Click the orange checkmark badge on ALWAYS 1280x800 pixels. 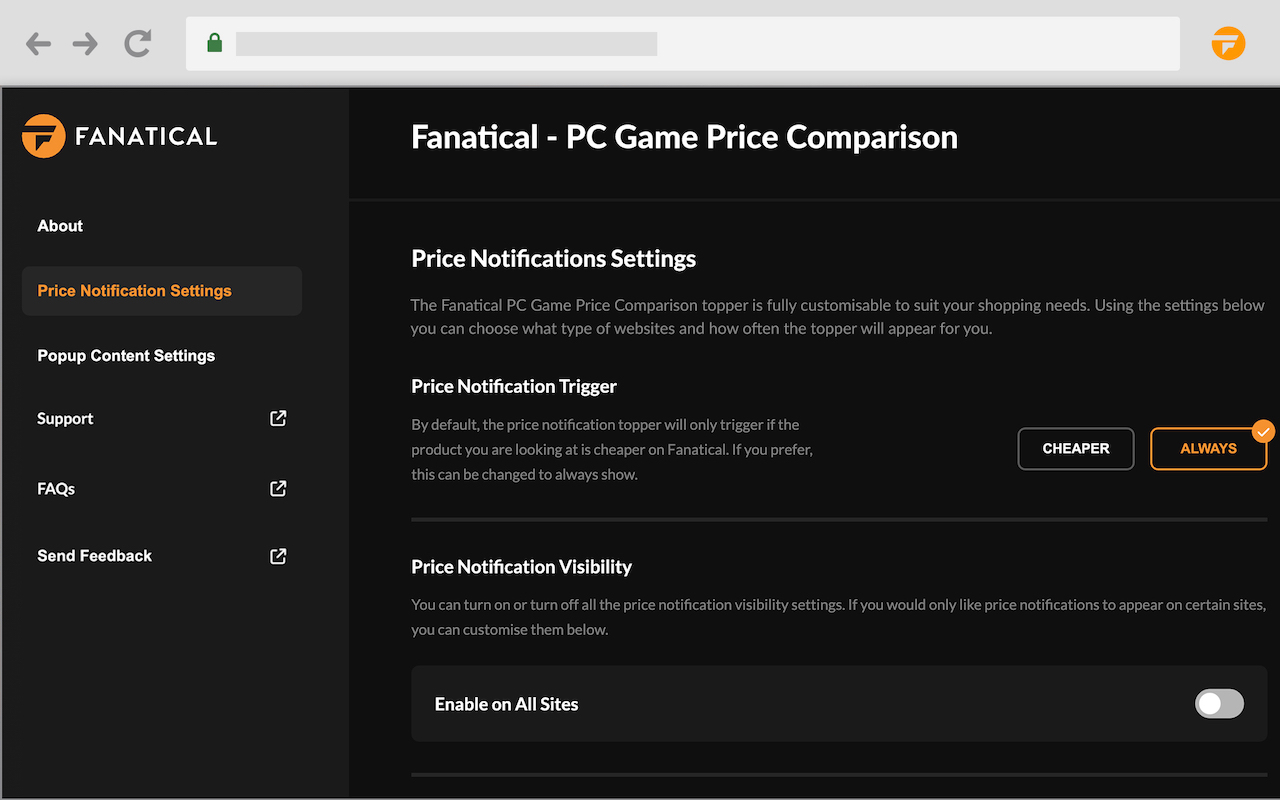click(x=1263, y=432)
